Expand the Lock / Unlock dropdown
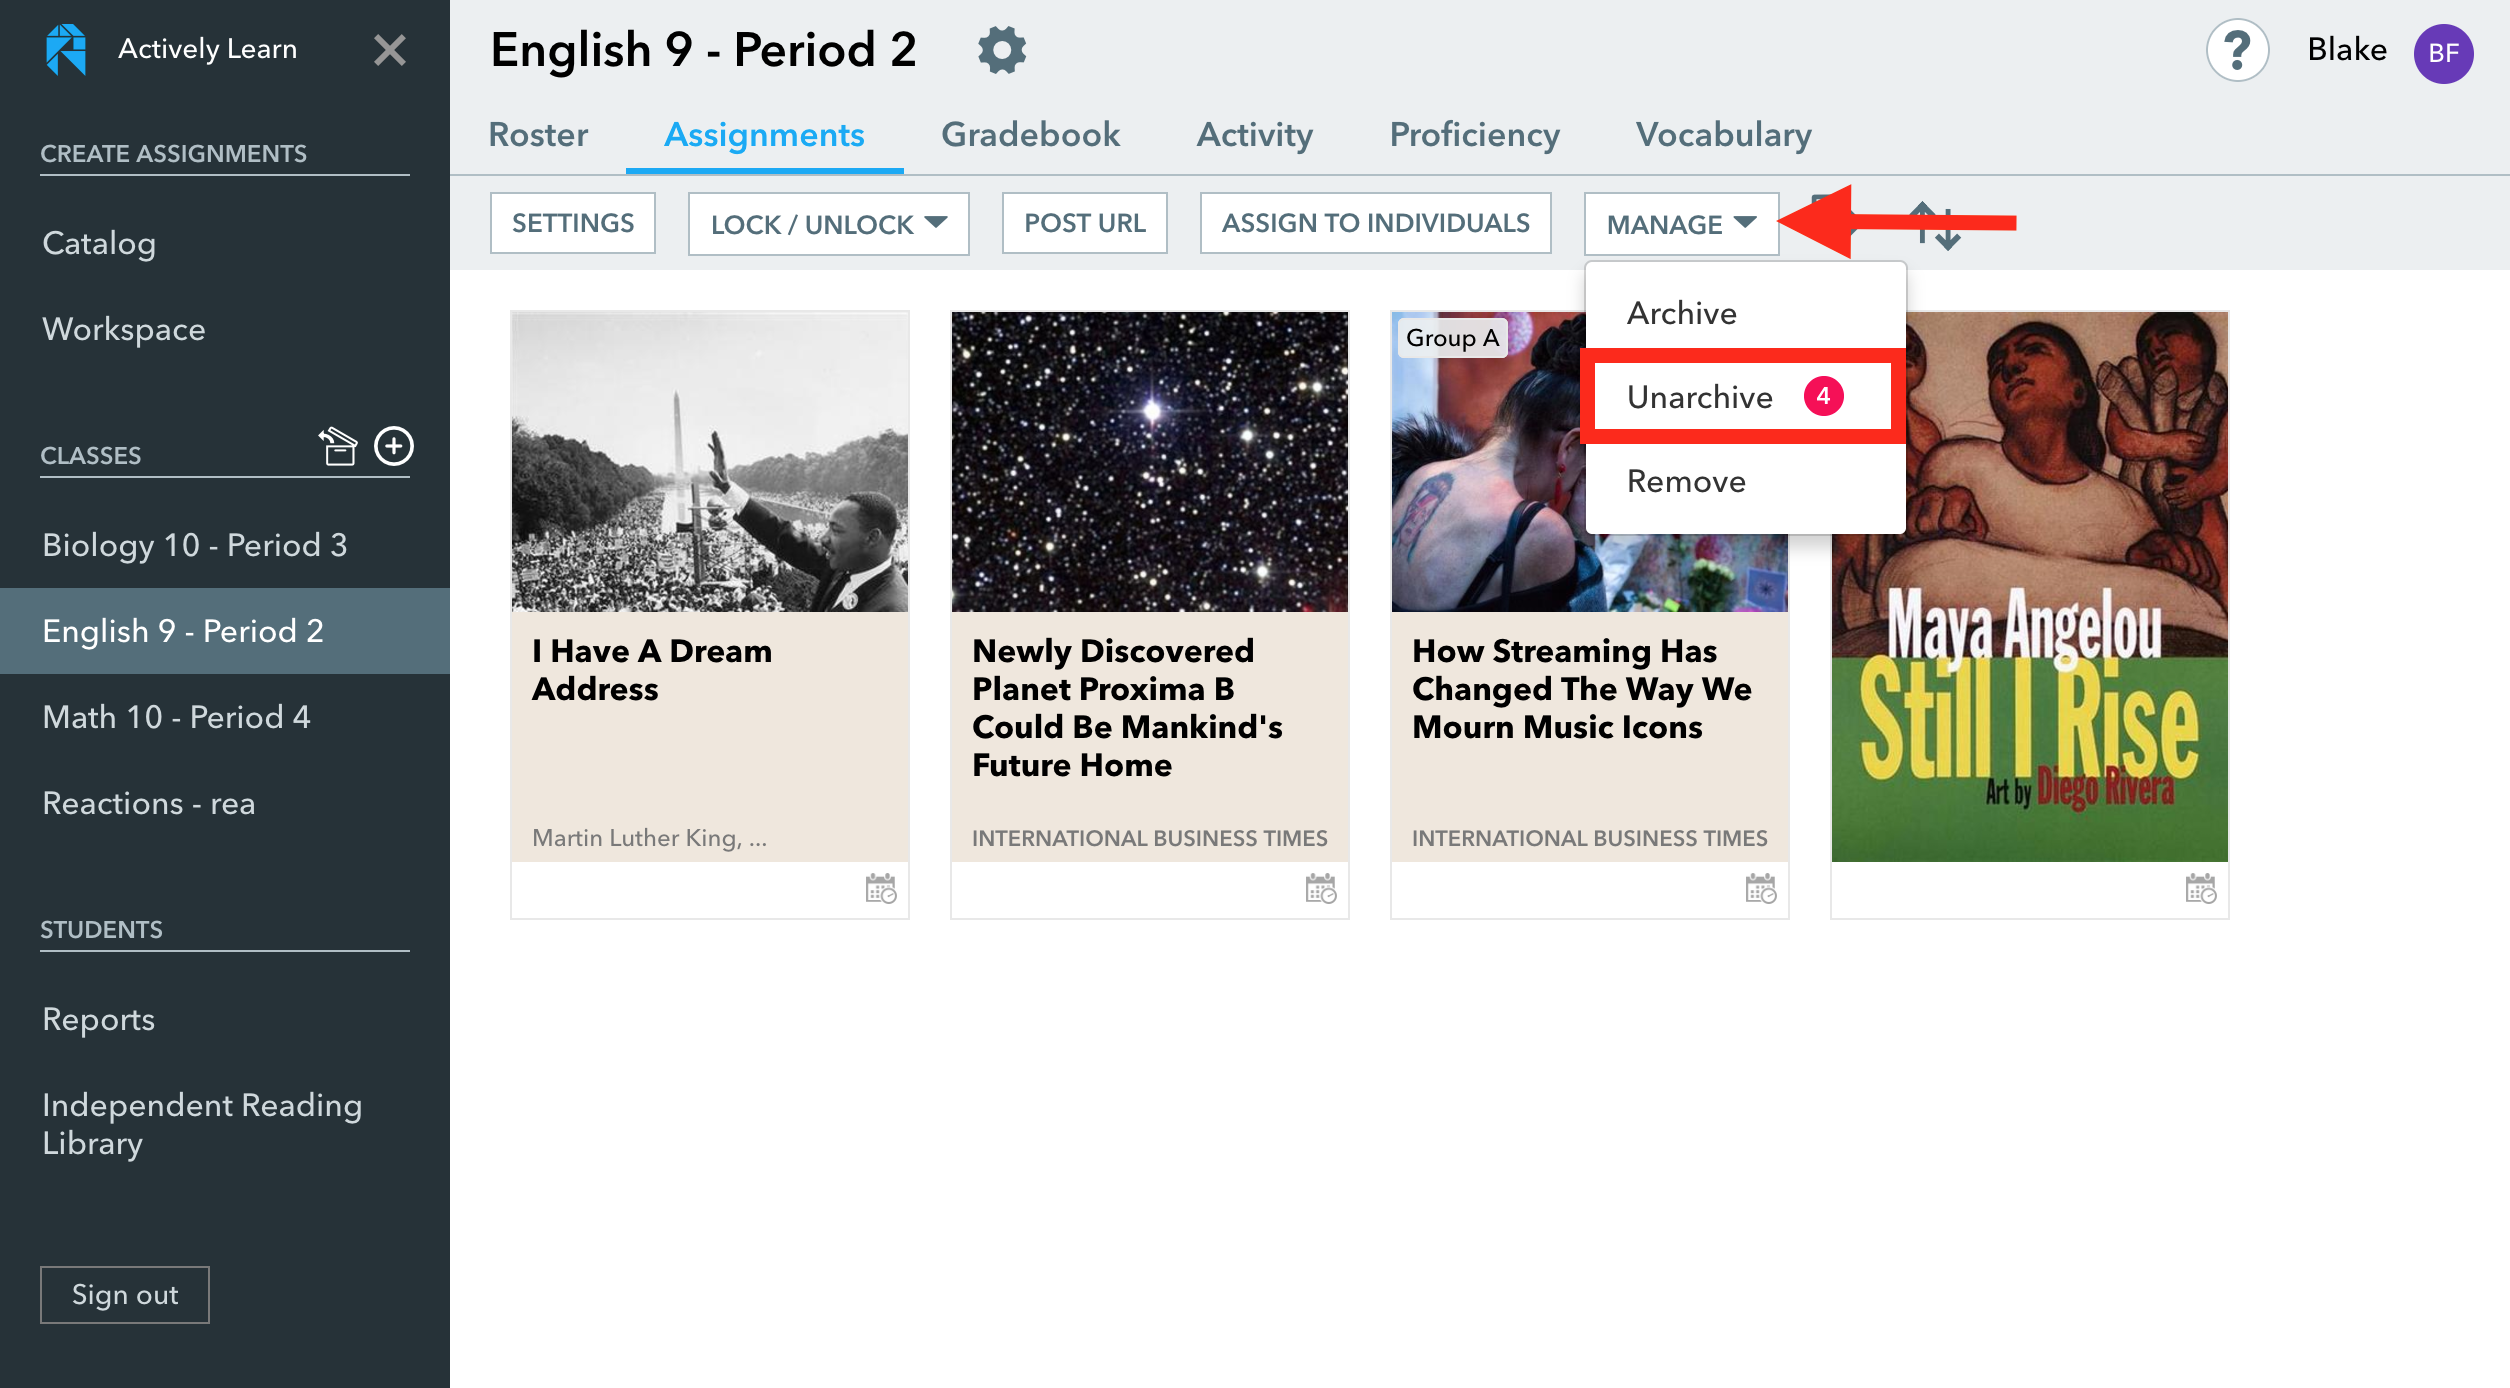This screenshot has width=2510, height=1388. (x=828, y=224)
